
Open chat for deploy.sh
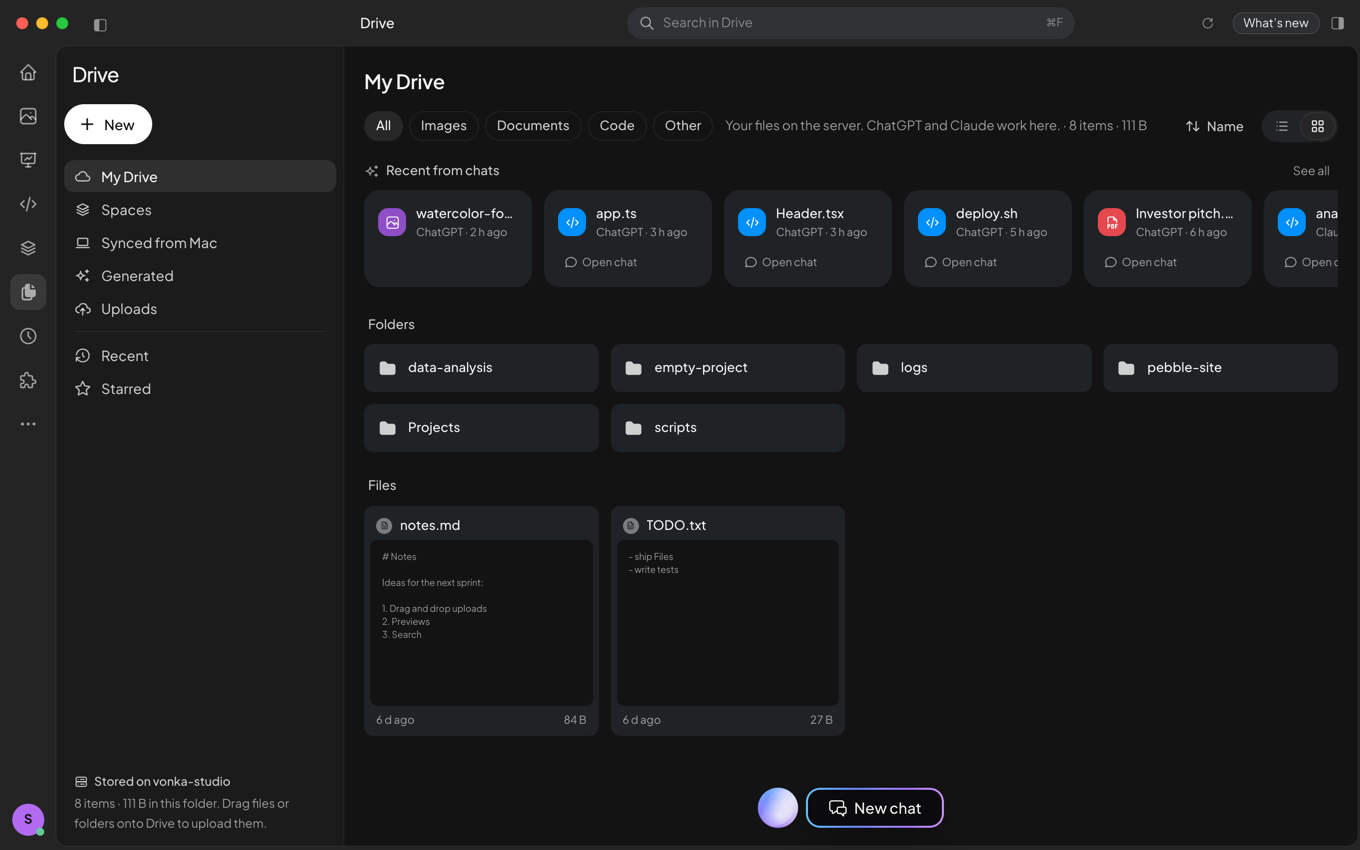960,262
